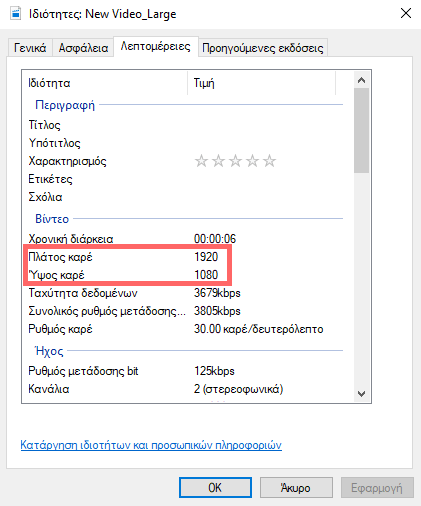Click the duration value 00:00:06
421x506 pixels.
(215, 239)
